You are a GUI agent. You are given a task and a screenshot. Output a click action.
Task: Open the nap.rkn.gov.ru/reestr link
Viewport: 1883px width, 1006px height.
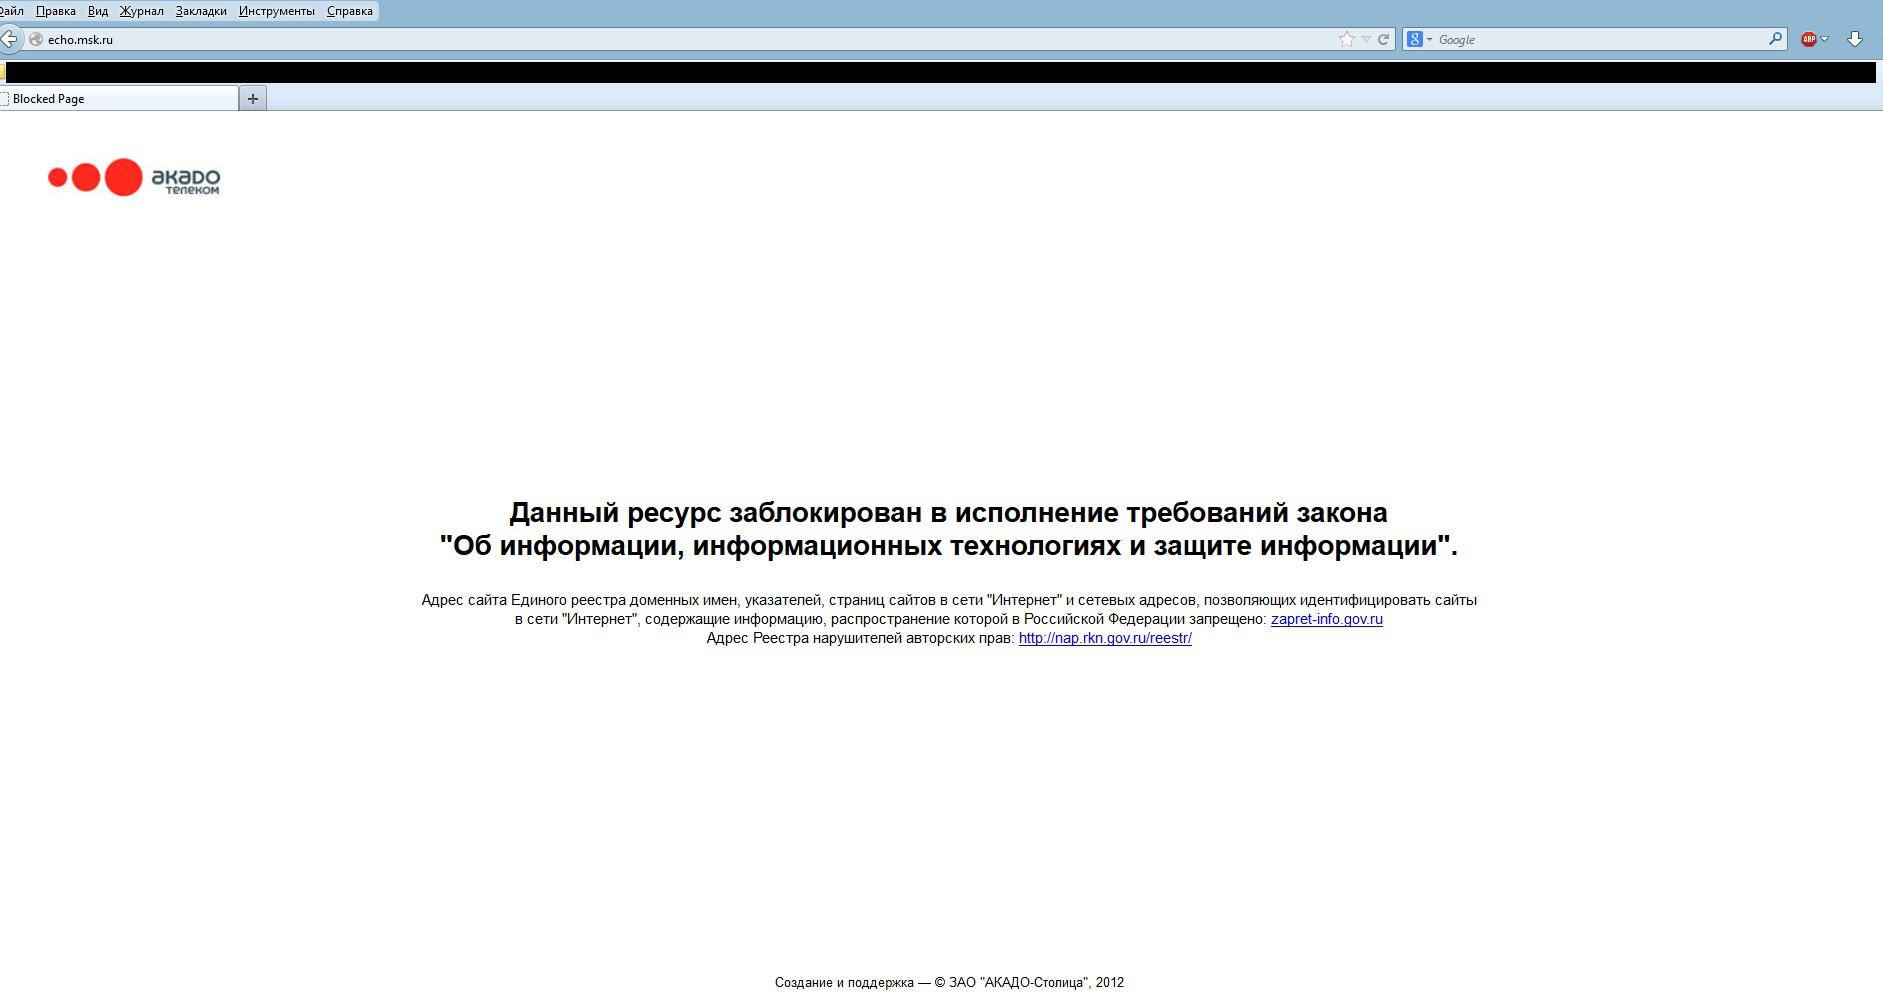(1105, 638)
